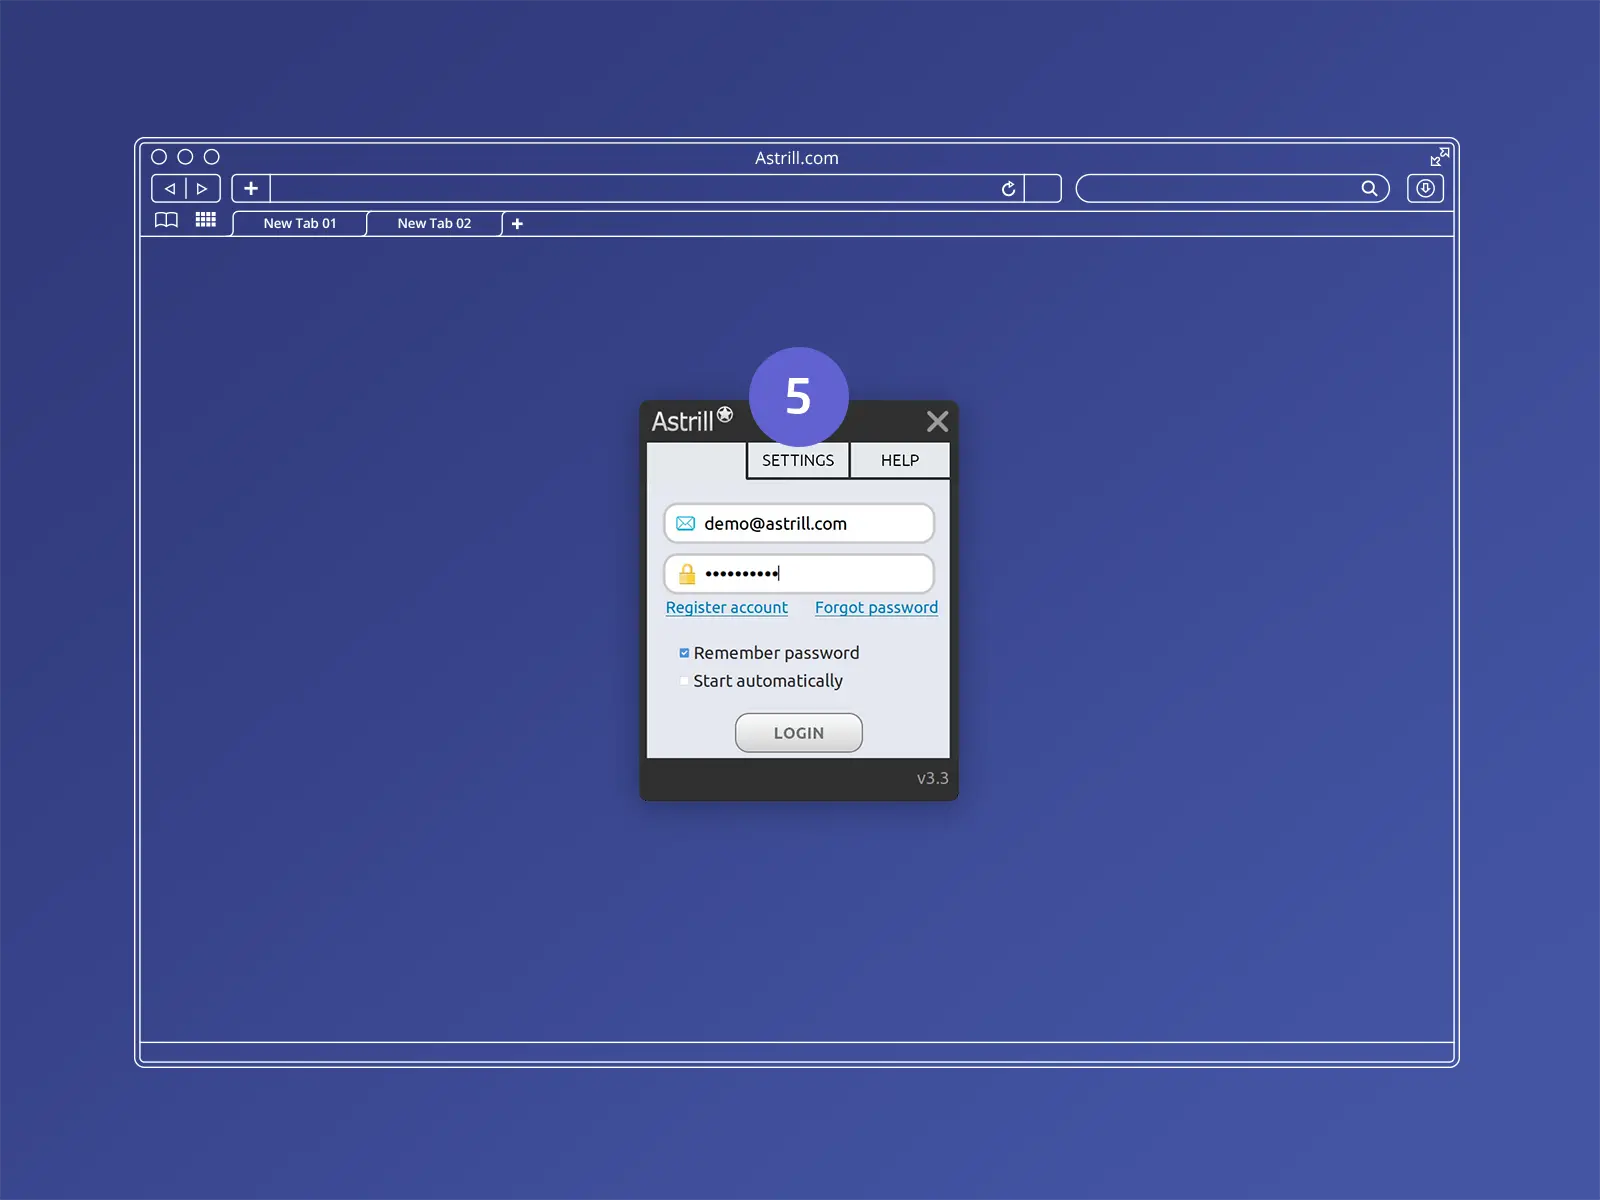Image resolution: width=1600 pixels, height=1200 pixels.
Task: Switch to New Tab 02
Action: [434, 224]
